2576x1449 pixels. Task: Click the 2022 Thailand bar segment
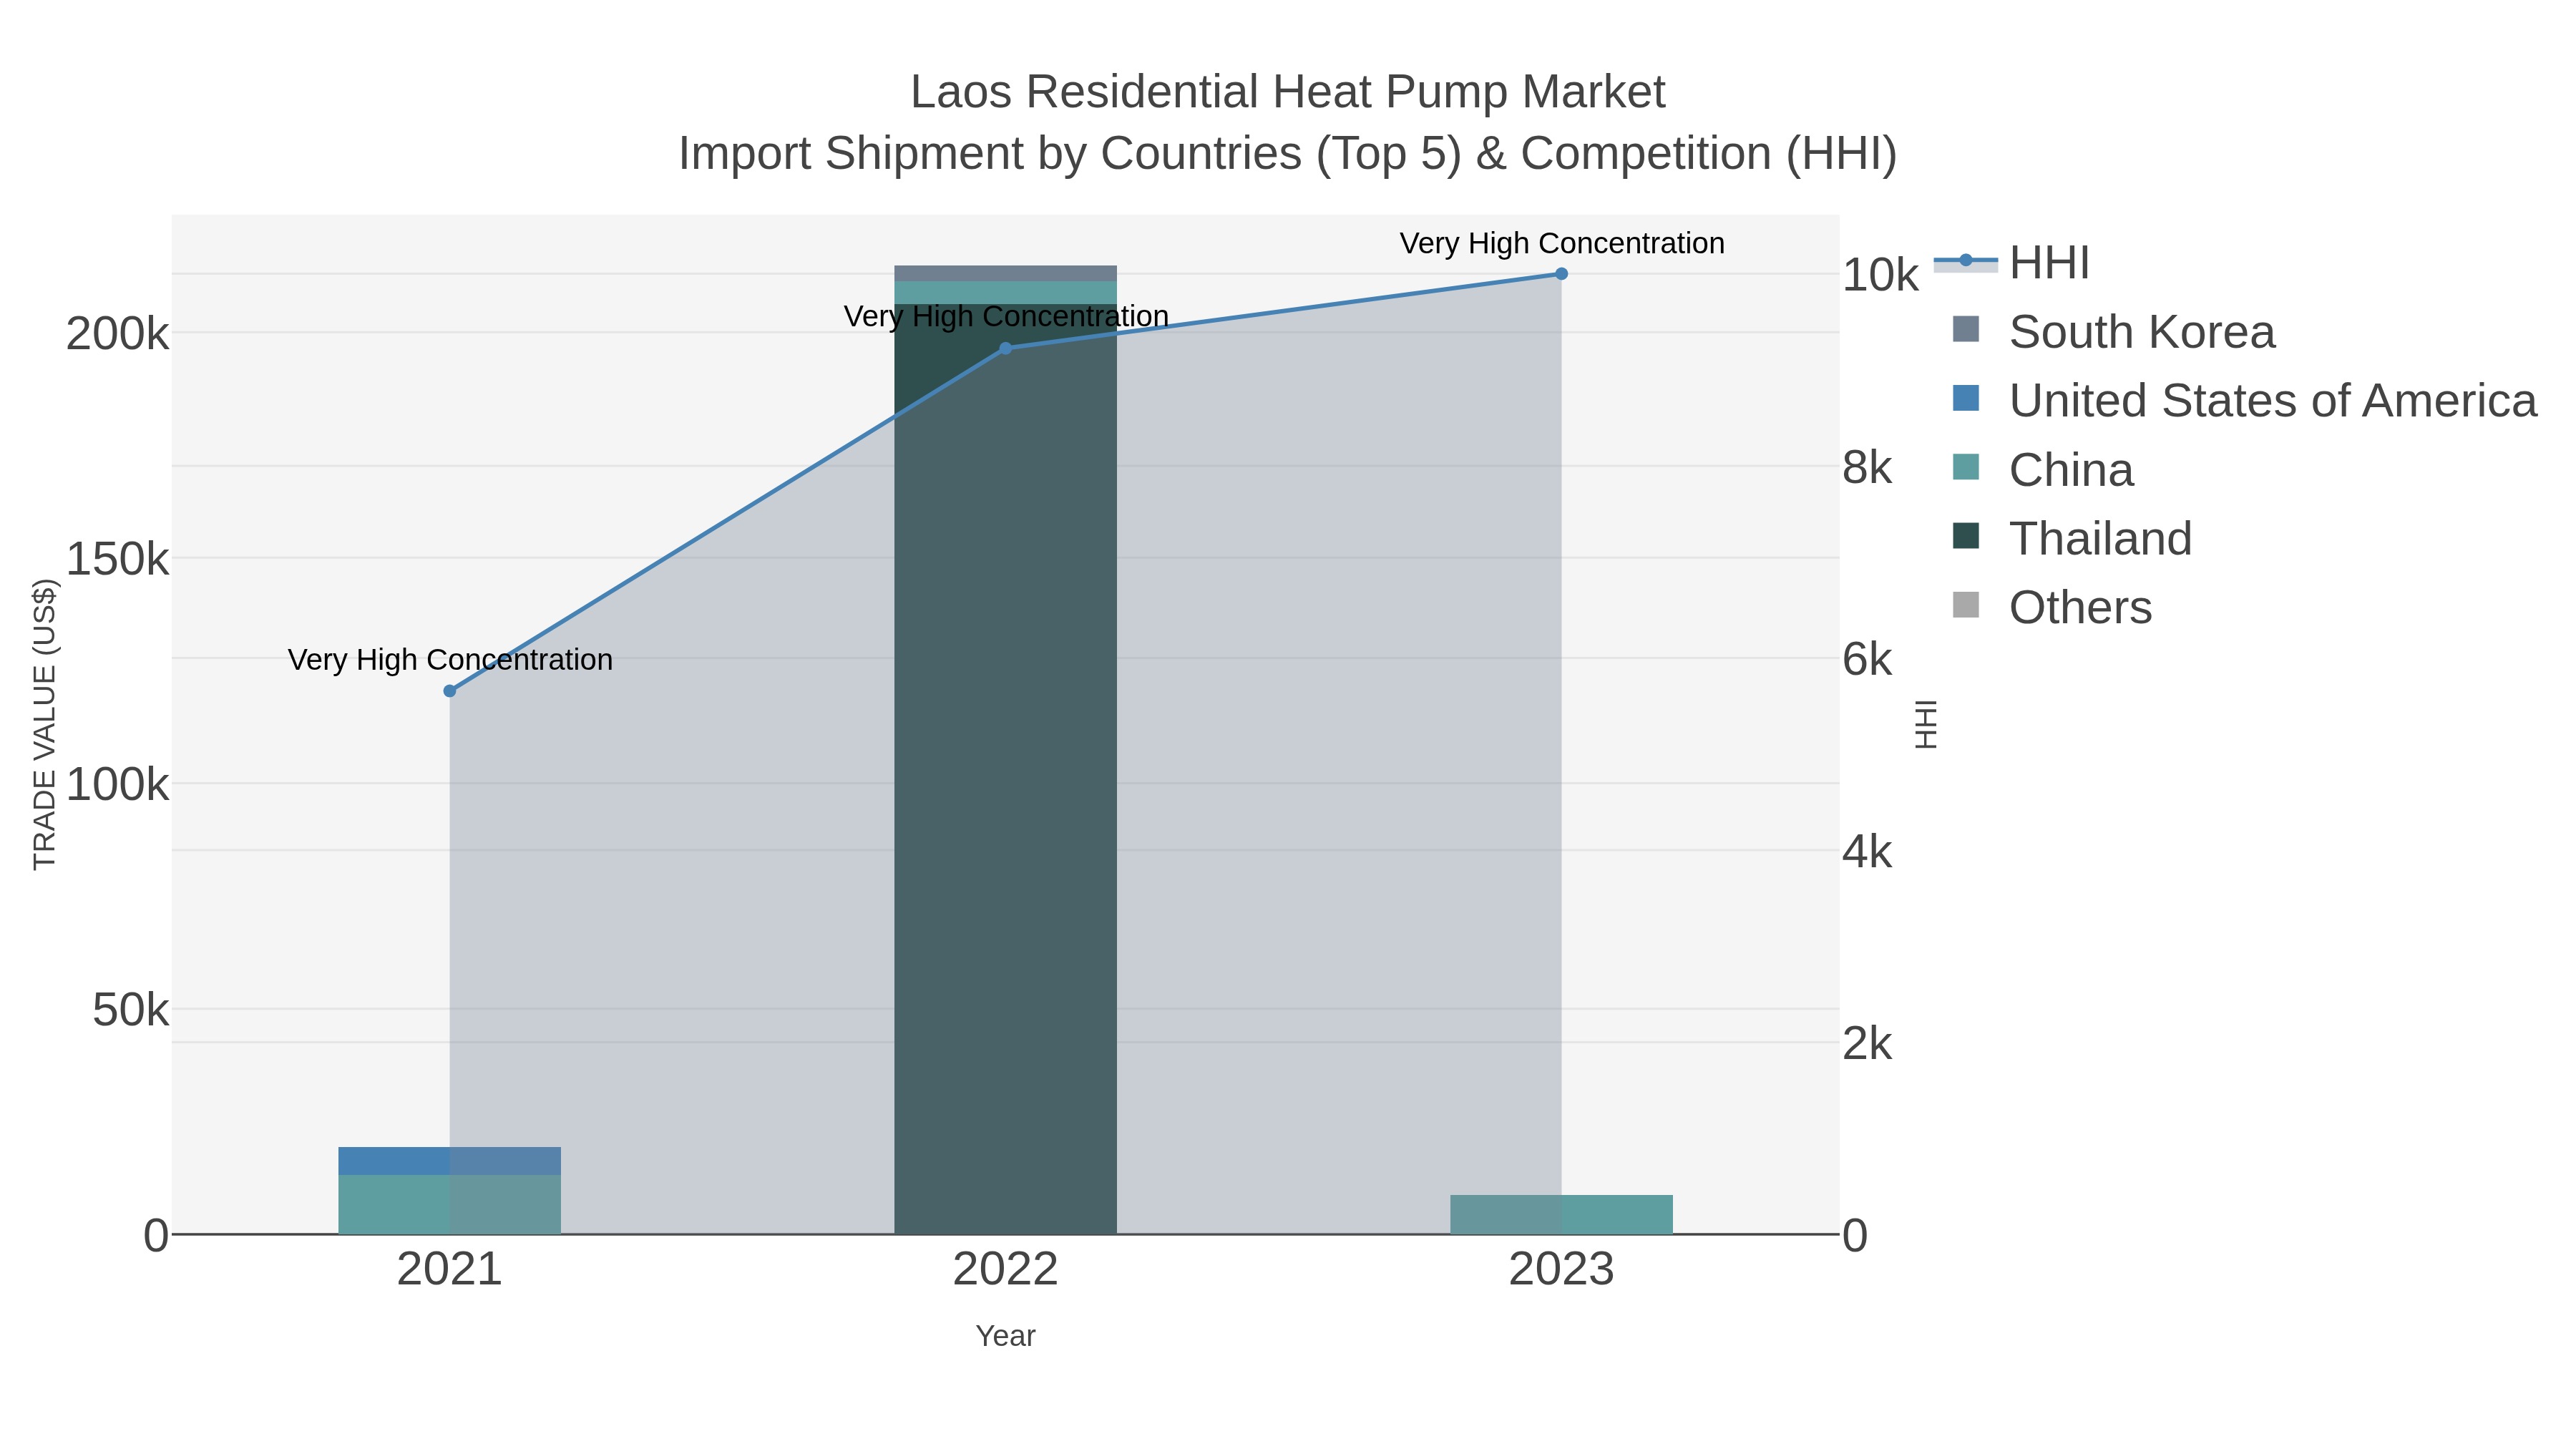coord(1006,769)
